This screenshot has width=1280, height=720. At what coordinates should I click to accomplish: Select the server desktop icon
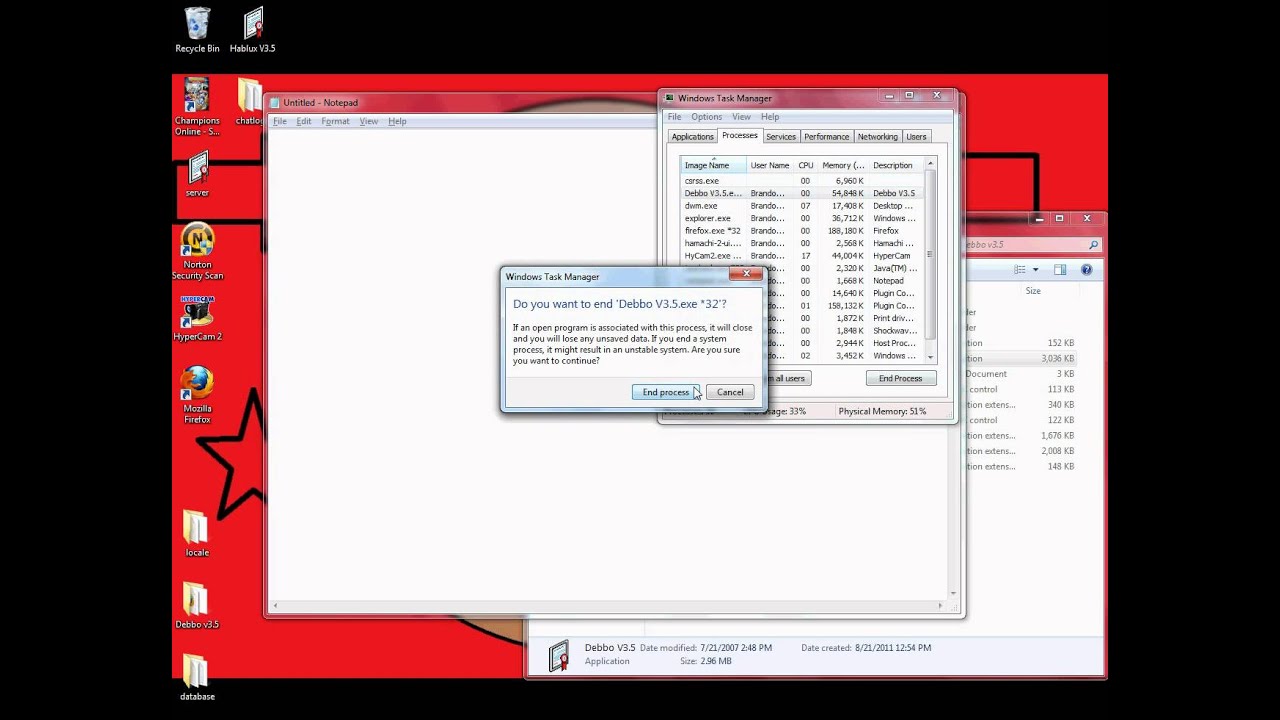coord(197,174)
